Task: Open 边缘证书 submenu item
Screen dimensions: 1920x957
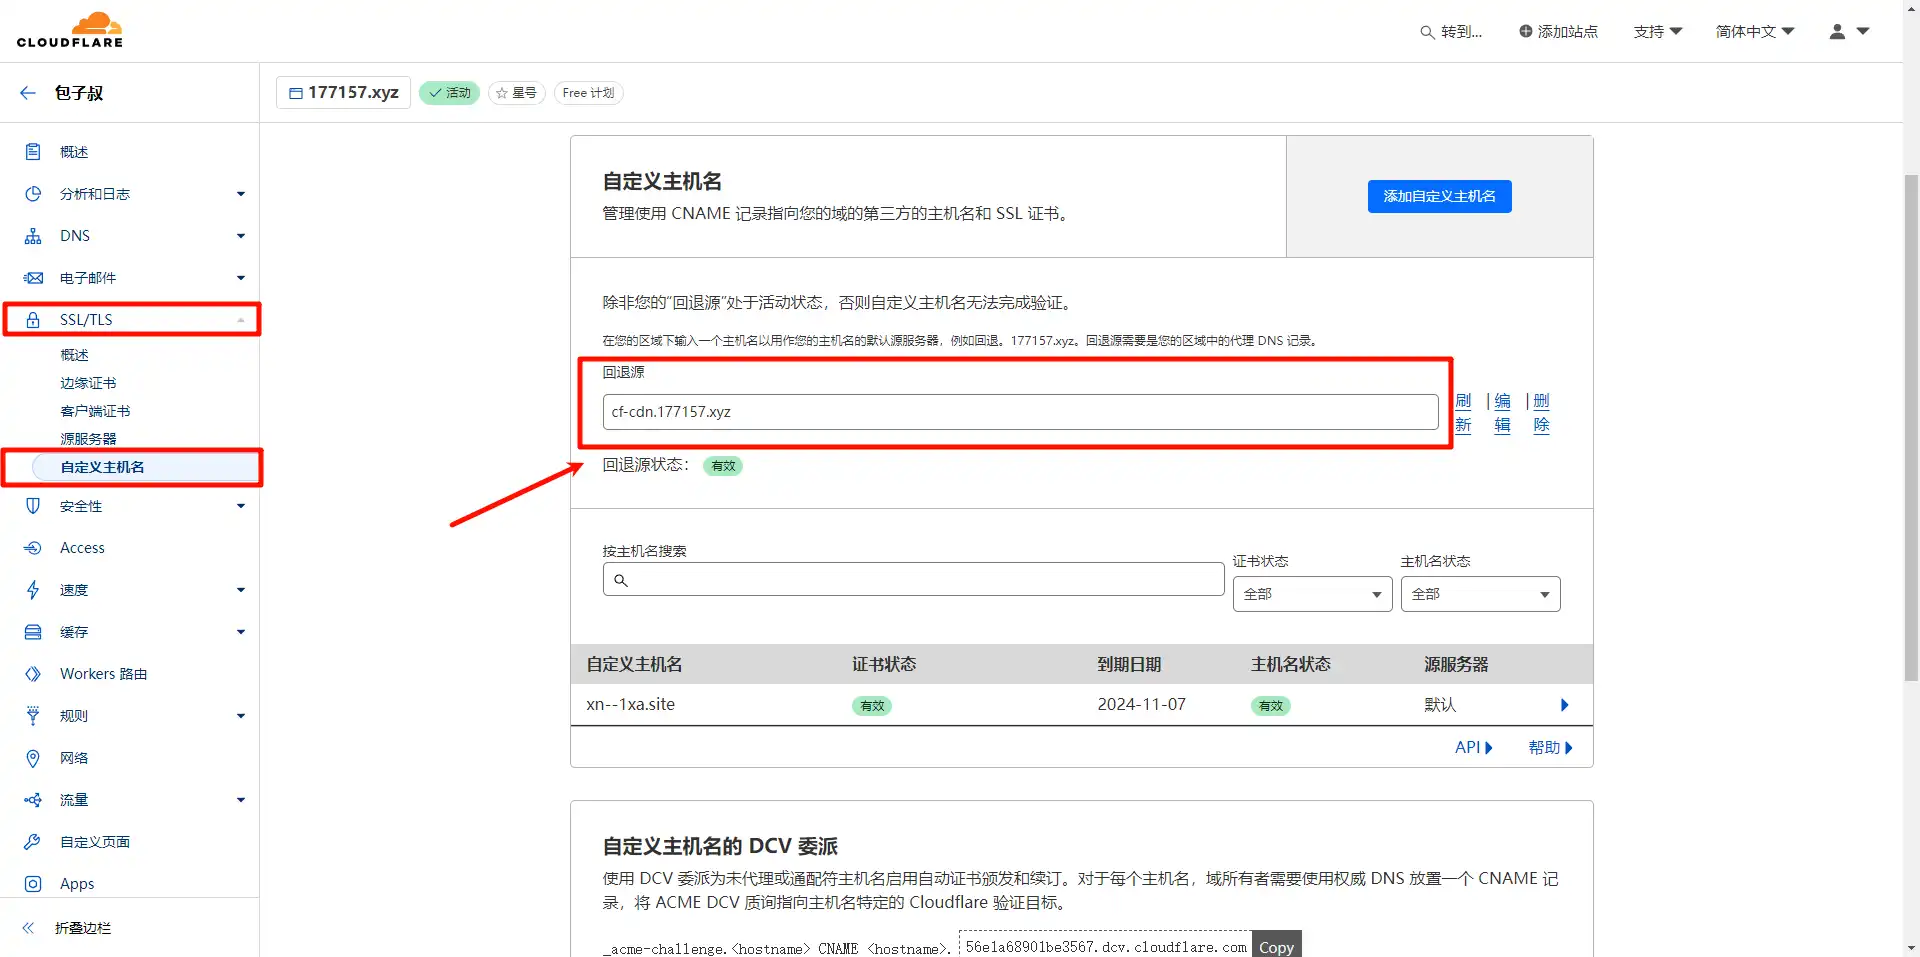Action: (88, 383)
